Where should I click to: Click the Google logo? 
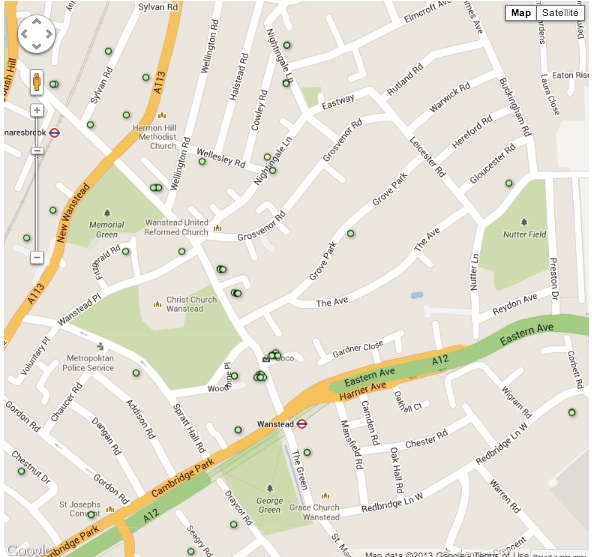26,551
